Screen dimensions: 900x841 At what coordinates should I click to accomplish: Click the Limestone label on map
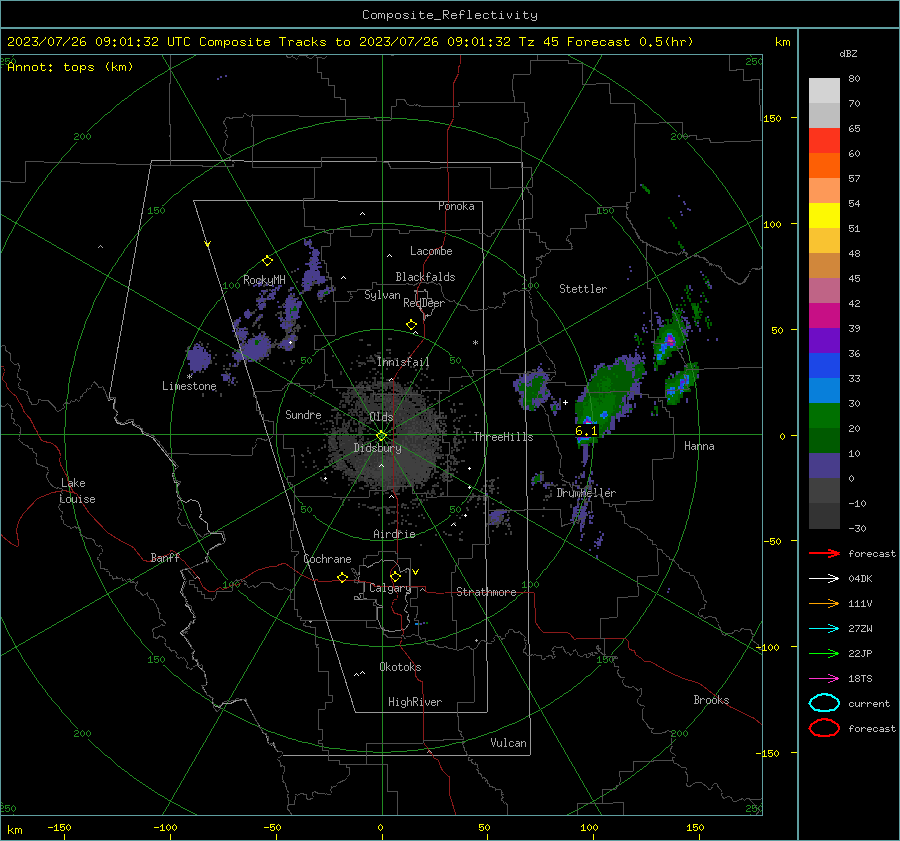(189, 386)
